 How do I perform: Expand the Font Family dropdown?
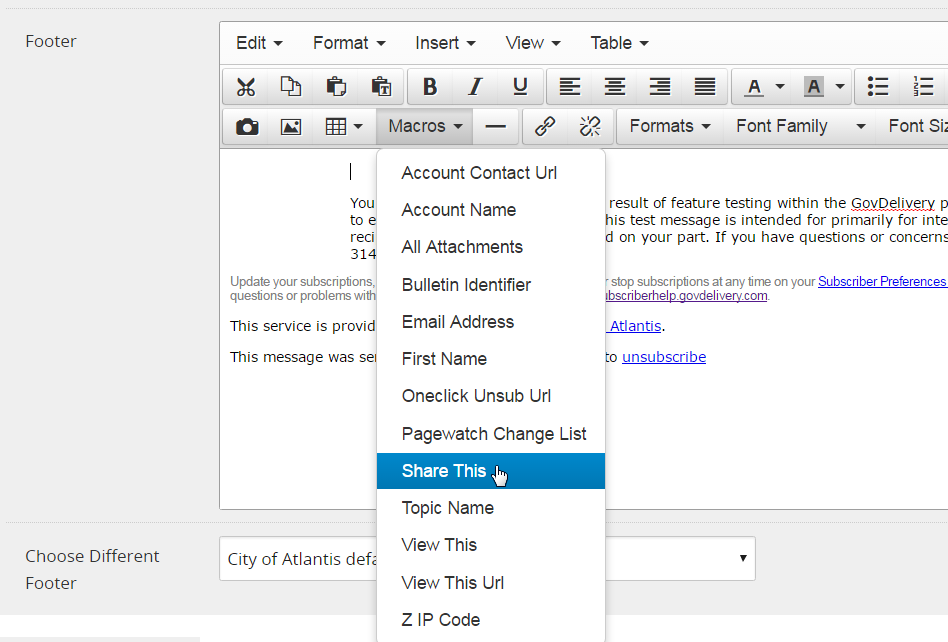pos(800,127)
